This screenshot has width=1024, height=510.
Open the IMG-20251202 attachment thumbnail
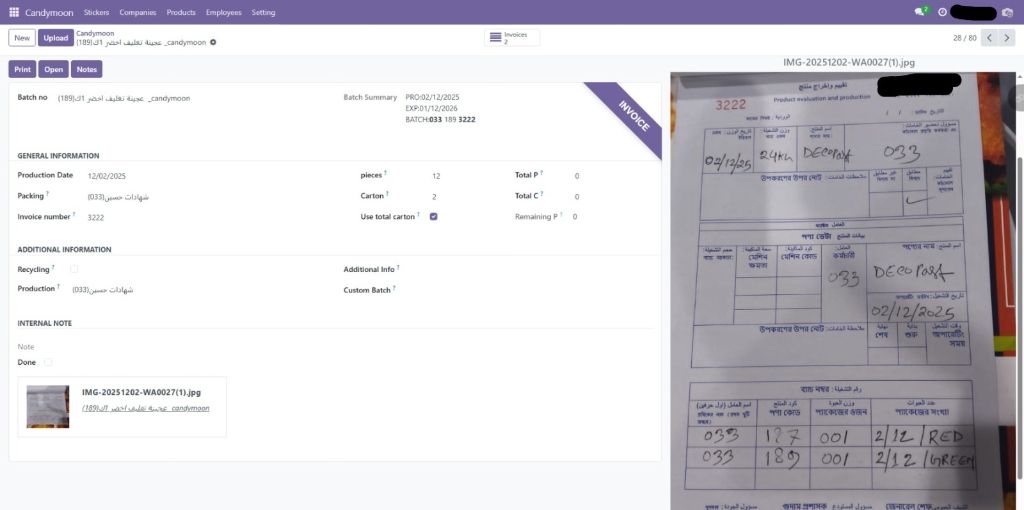click(48, 406)
